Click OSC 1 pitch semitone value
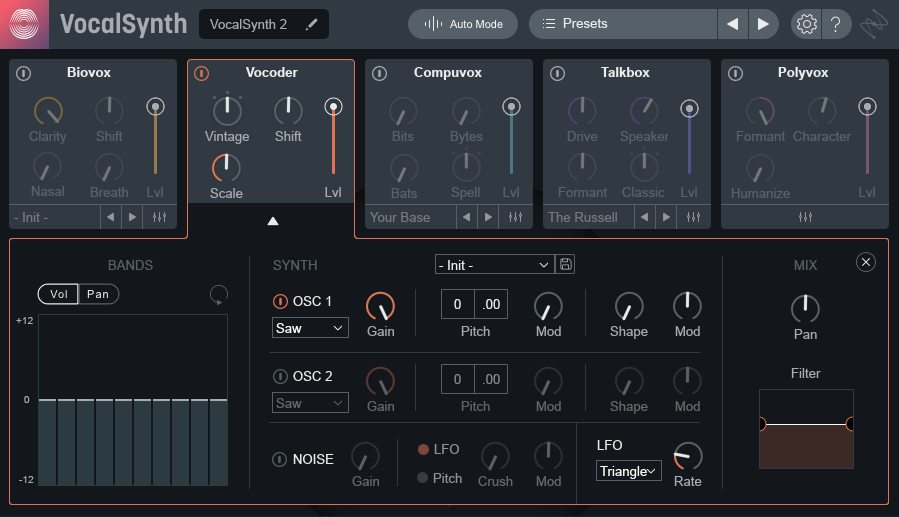 pyautogui.click(x=458, y=304)
